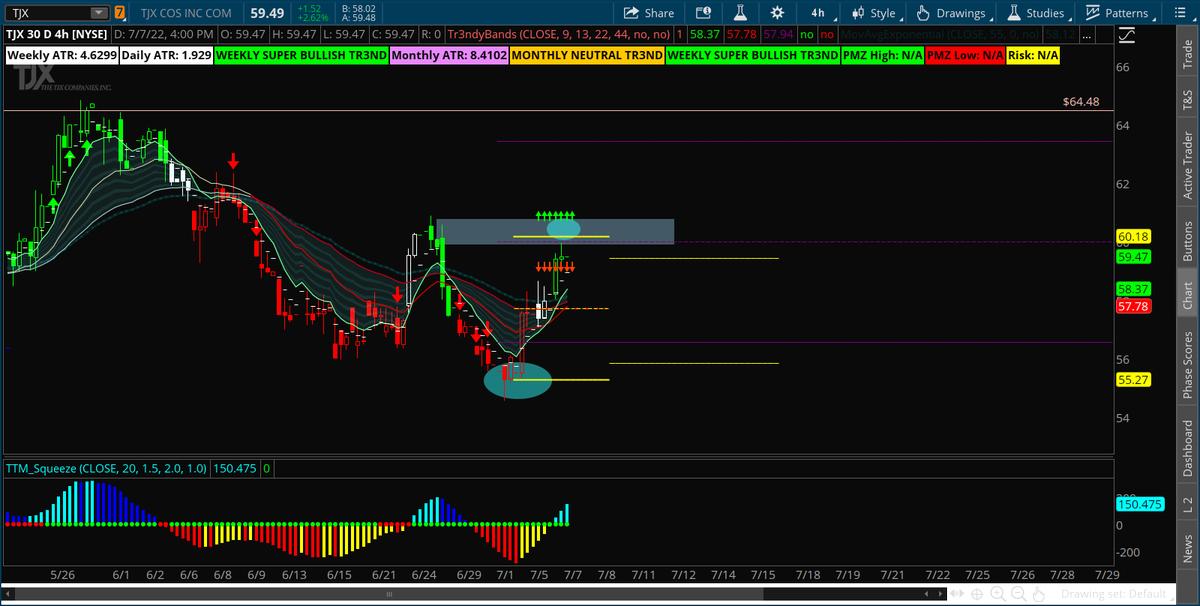Open chart settings gear icon
This screenshot has width=1200, height=606.
click(x=778, y=13)
